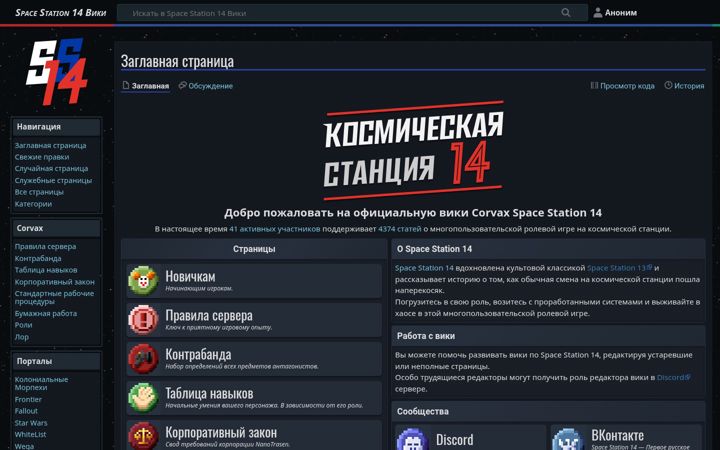Click the Космическая Станция 14 banner
The image size is (720, 450).
[413, 151]
